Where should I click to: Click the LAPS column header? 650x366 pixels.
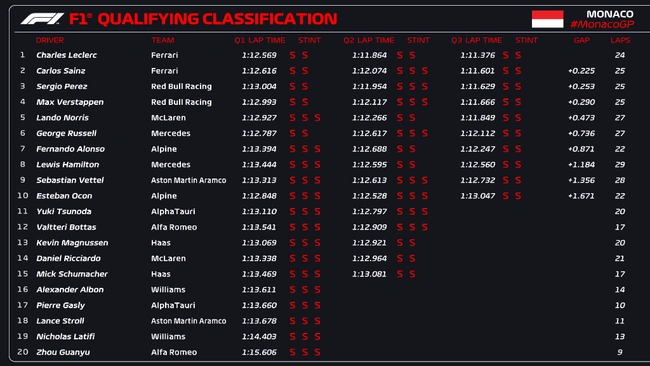click(620, 40)
